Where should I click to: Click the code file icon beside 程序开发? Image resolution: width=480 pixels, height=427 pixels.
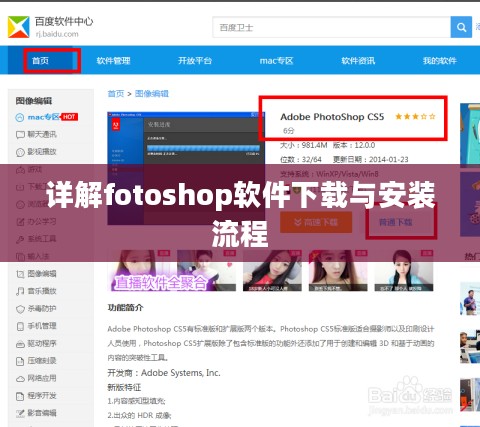(20, 396)
